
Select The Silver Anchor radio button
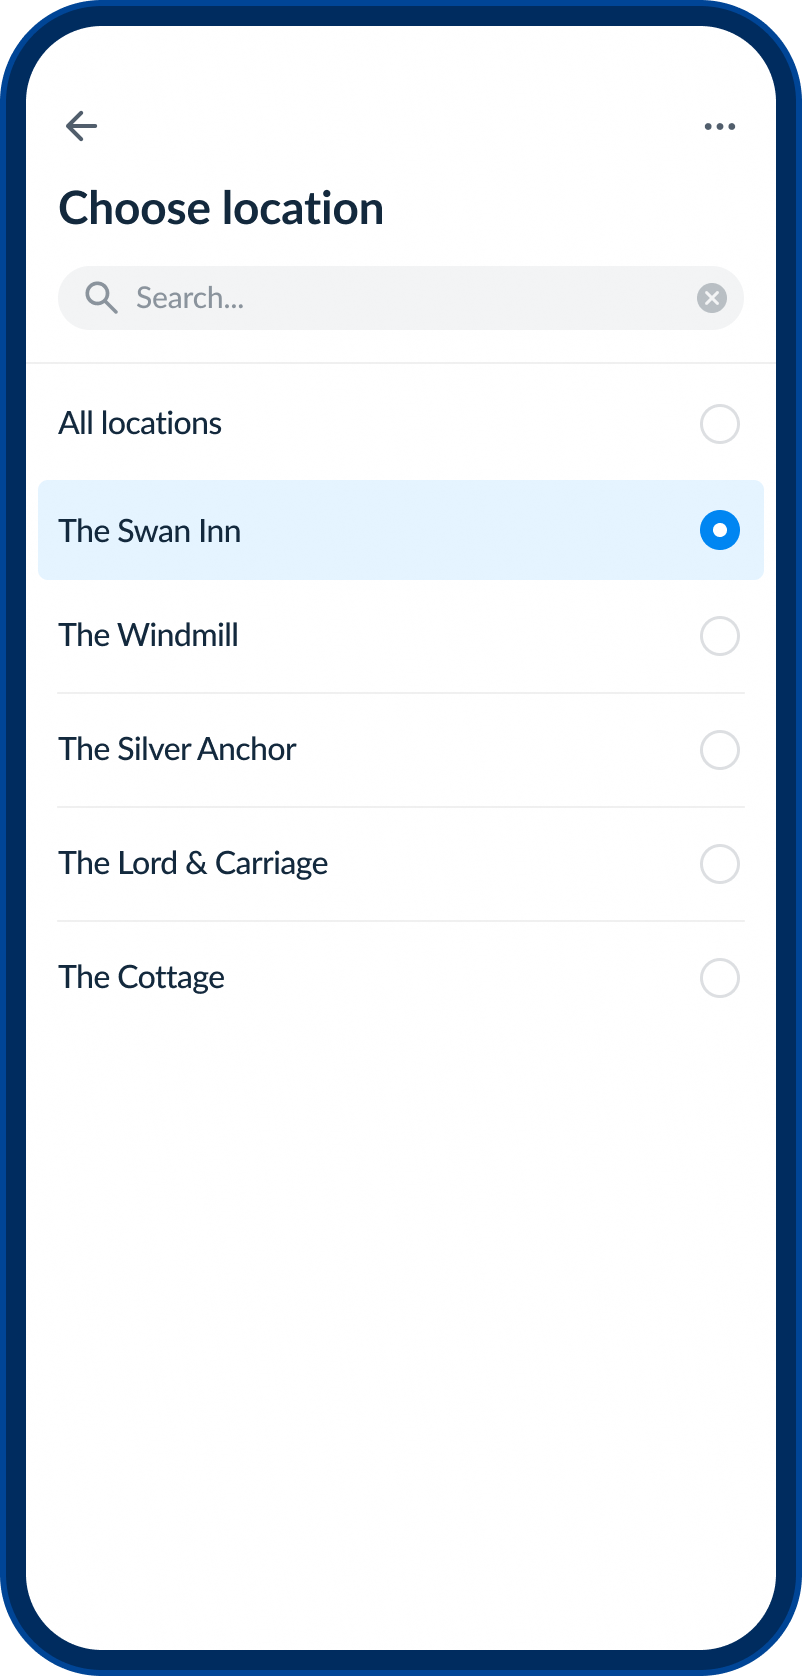pyautogui.click(x=720, y=750)
